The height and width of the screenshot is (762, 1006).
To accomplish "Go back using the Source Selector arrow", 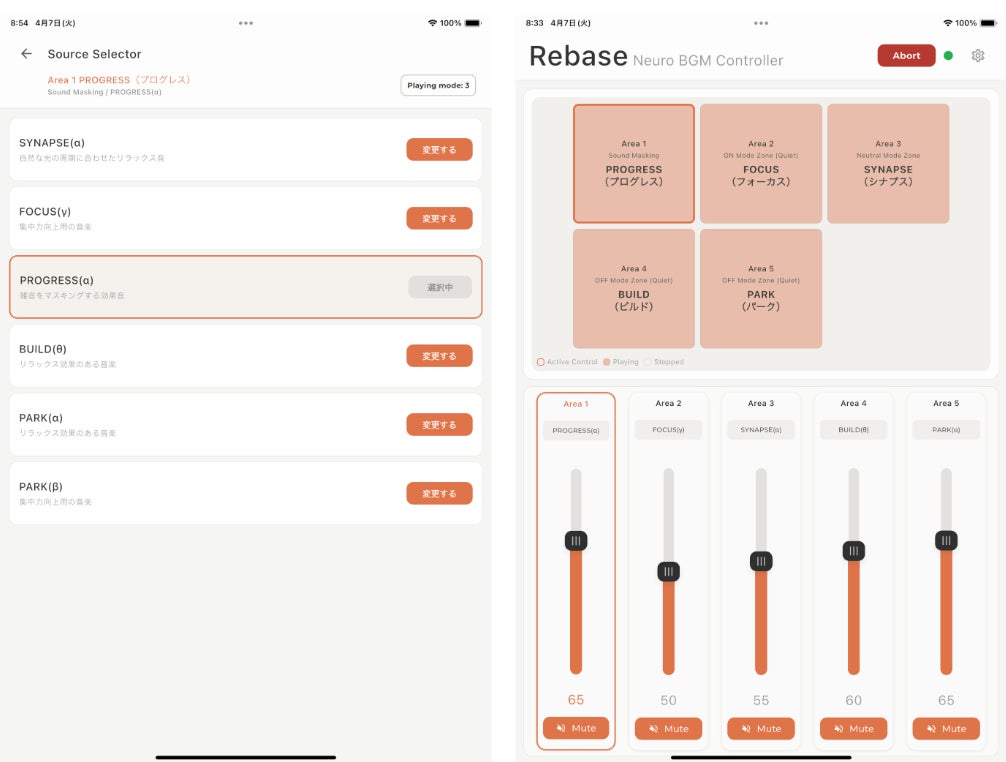I will (26, 54).
